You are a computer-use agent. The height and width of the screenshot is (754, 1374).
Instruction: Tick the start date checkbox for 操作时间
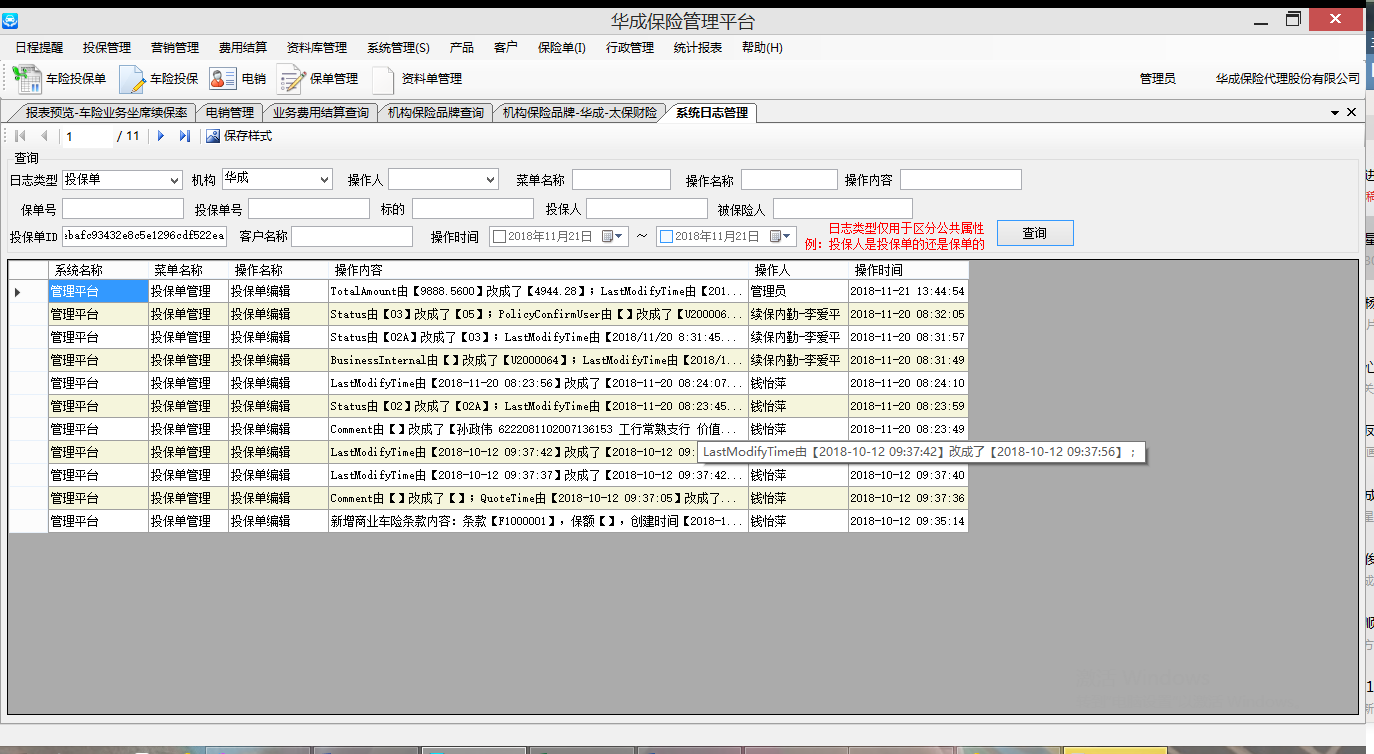(499, 237)
